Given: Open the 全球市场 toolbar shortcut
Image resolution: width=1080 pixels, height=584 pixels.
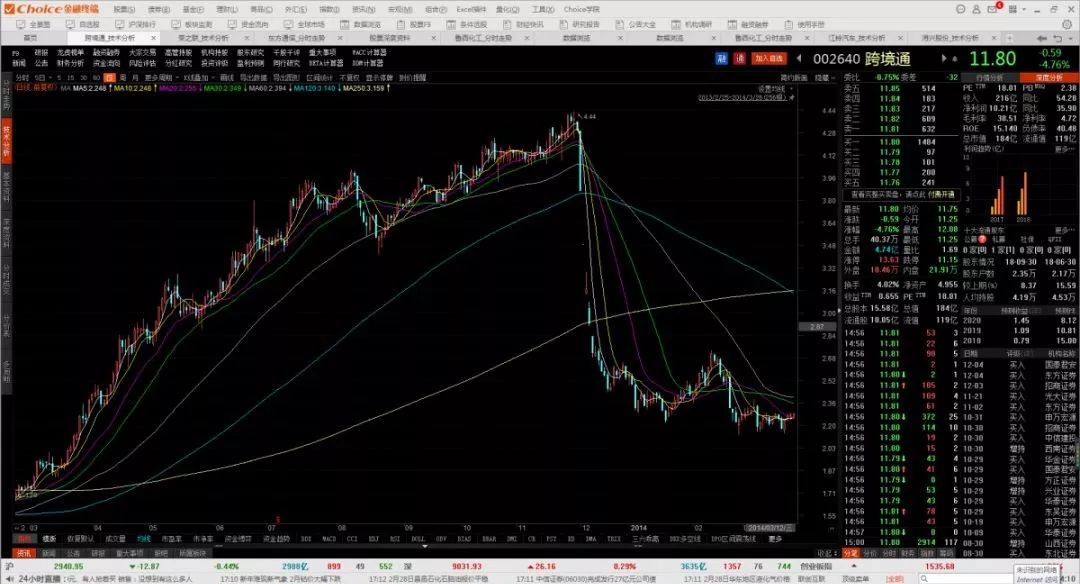Looking at the screenshot, I should [304, 24].
